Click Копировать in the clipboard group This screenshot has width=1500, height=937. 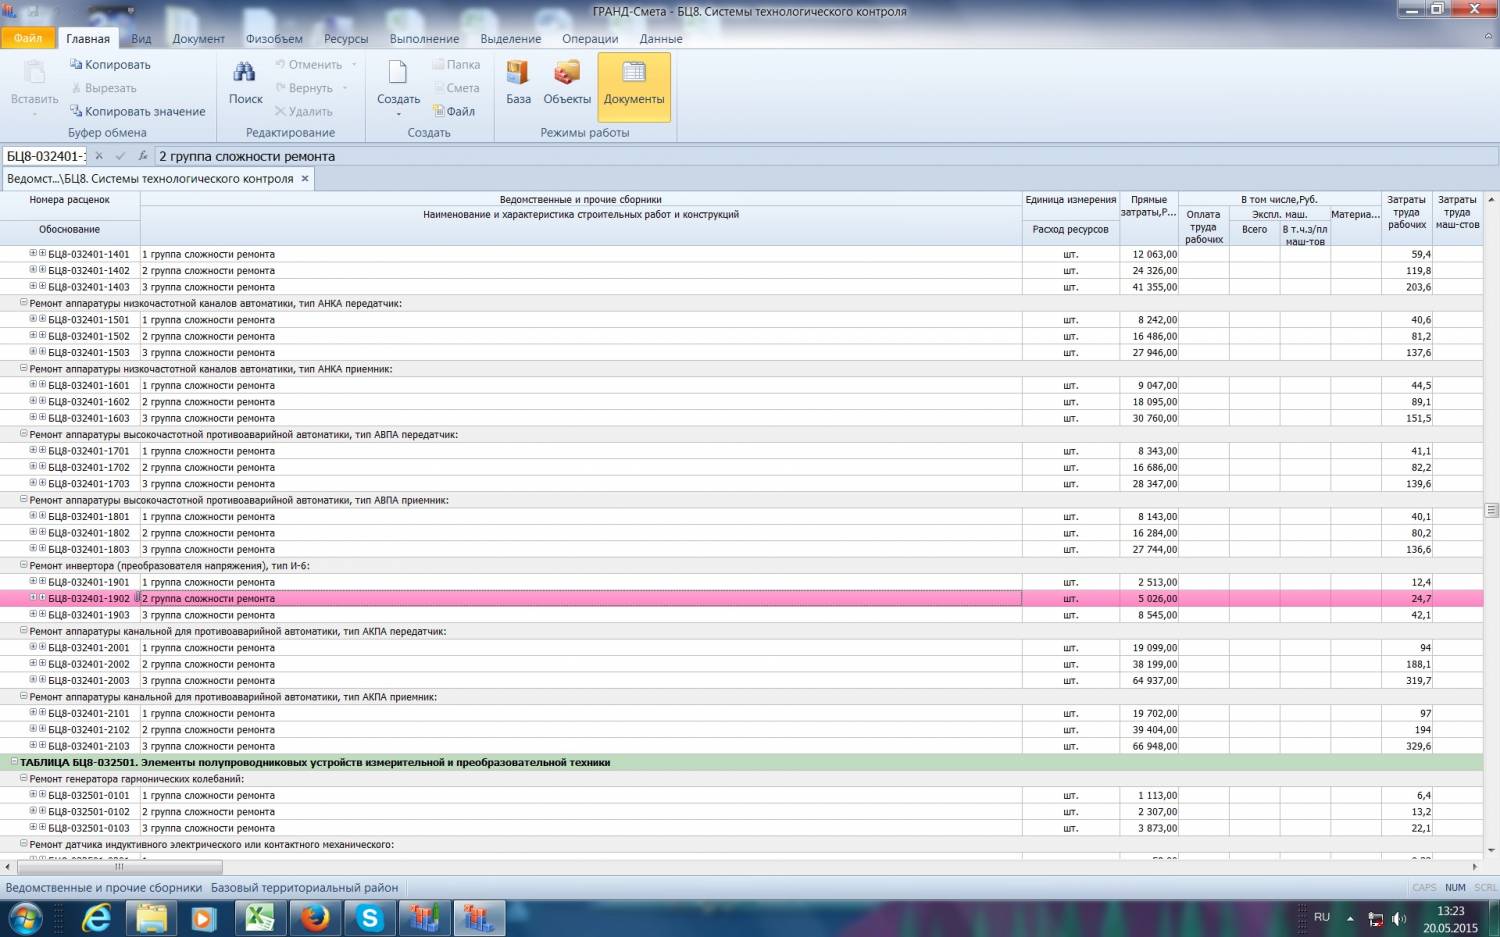coord(110,65)
